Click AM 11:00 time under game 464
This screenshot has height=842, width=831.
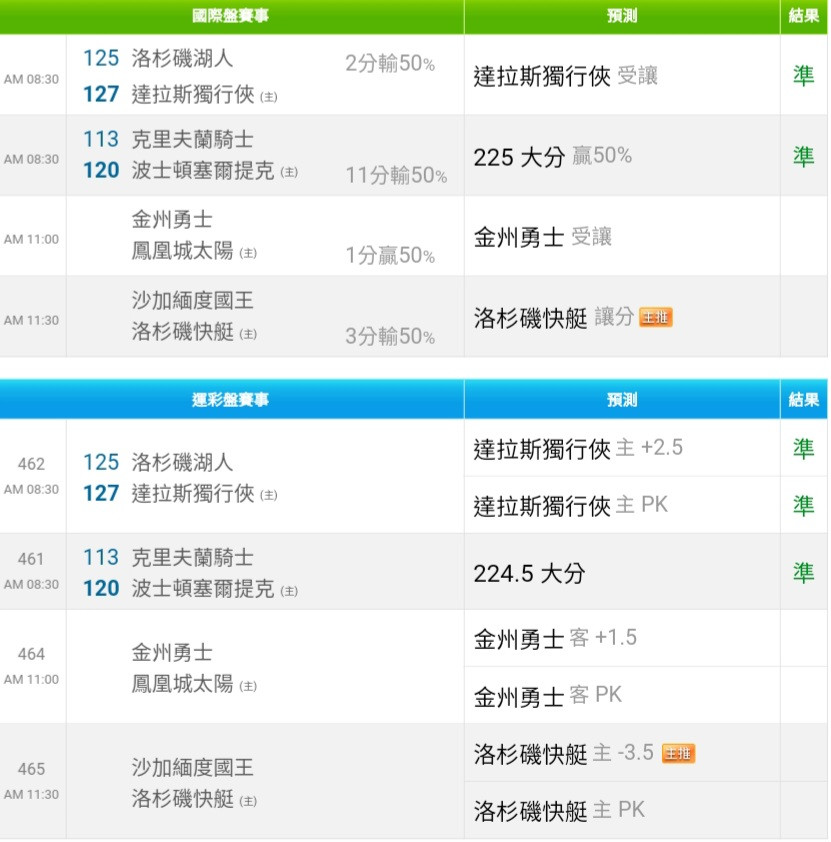pos(31,679)
